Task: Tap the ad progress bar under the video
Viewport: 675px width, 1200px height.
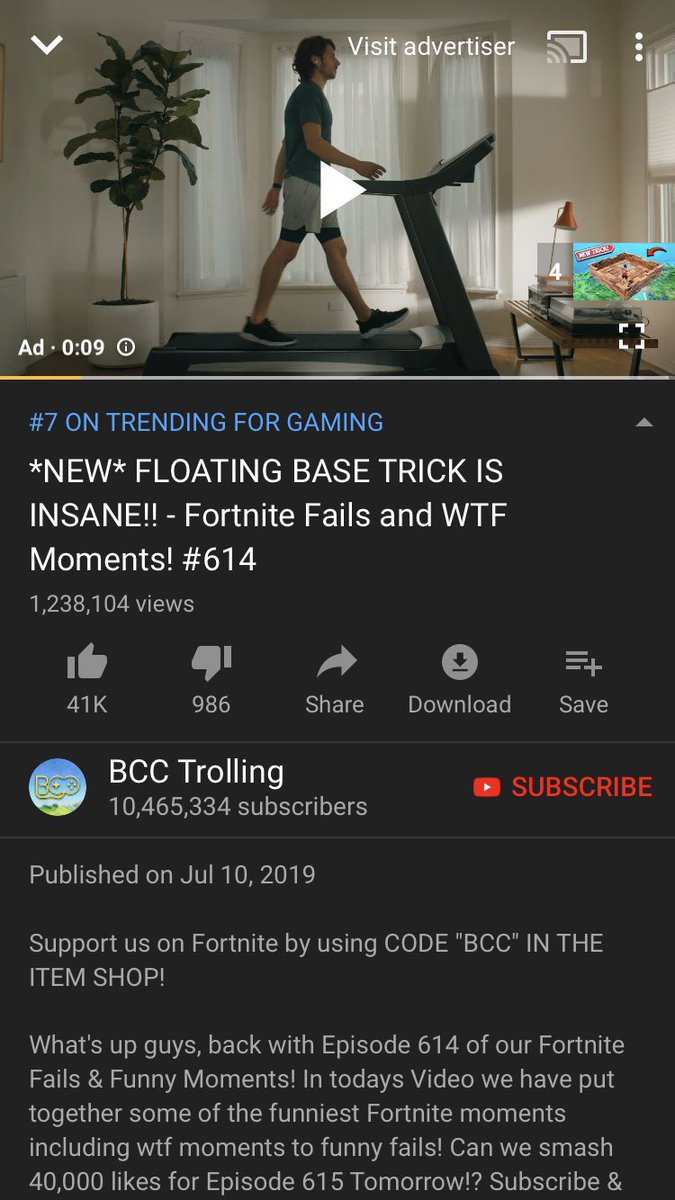Action: (337, 377)
